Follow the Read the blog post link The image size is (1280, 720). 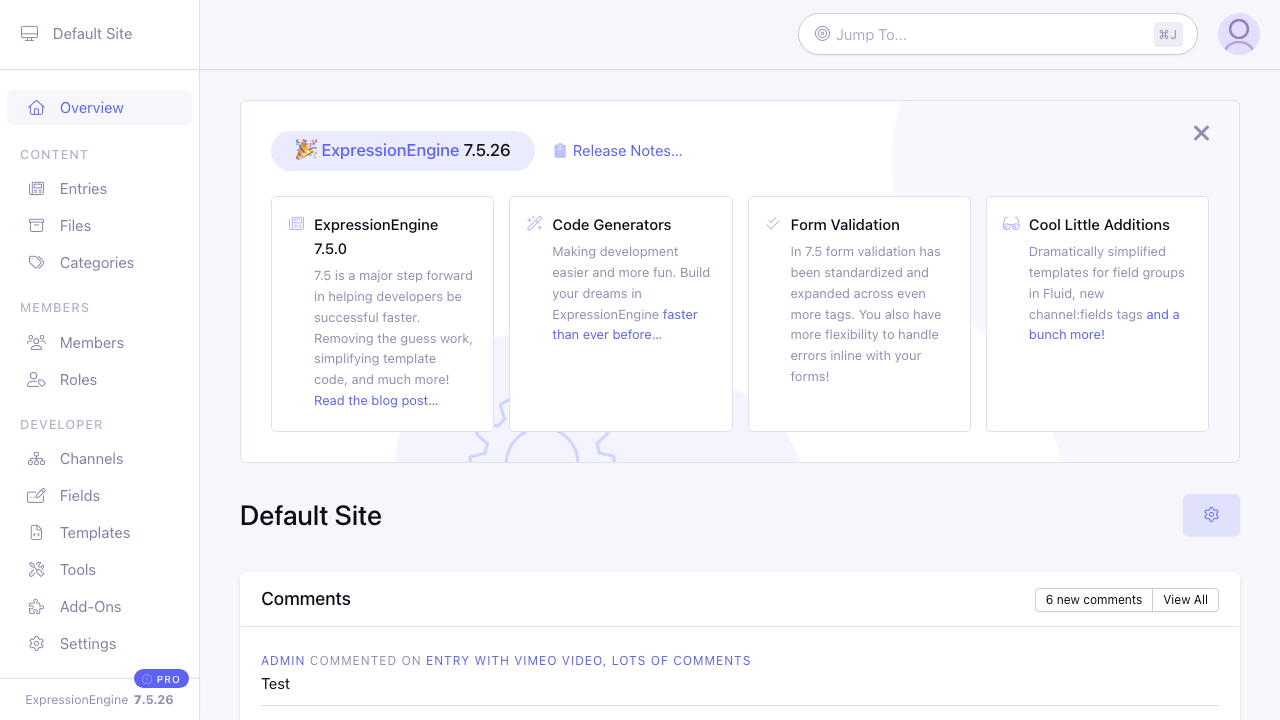(x=376, y=400)
